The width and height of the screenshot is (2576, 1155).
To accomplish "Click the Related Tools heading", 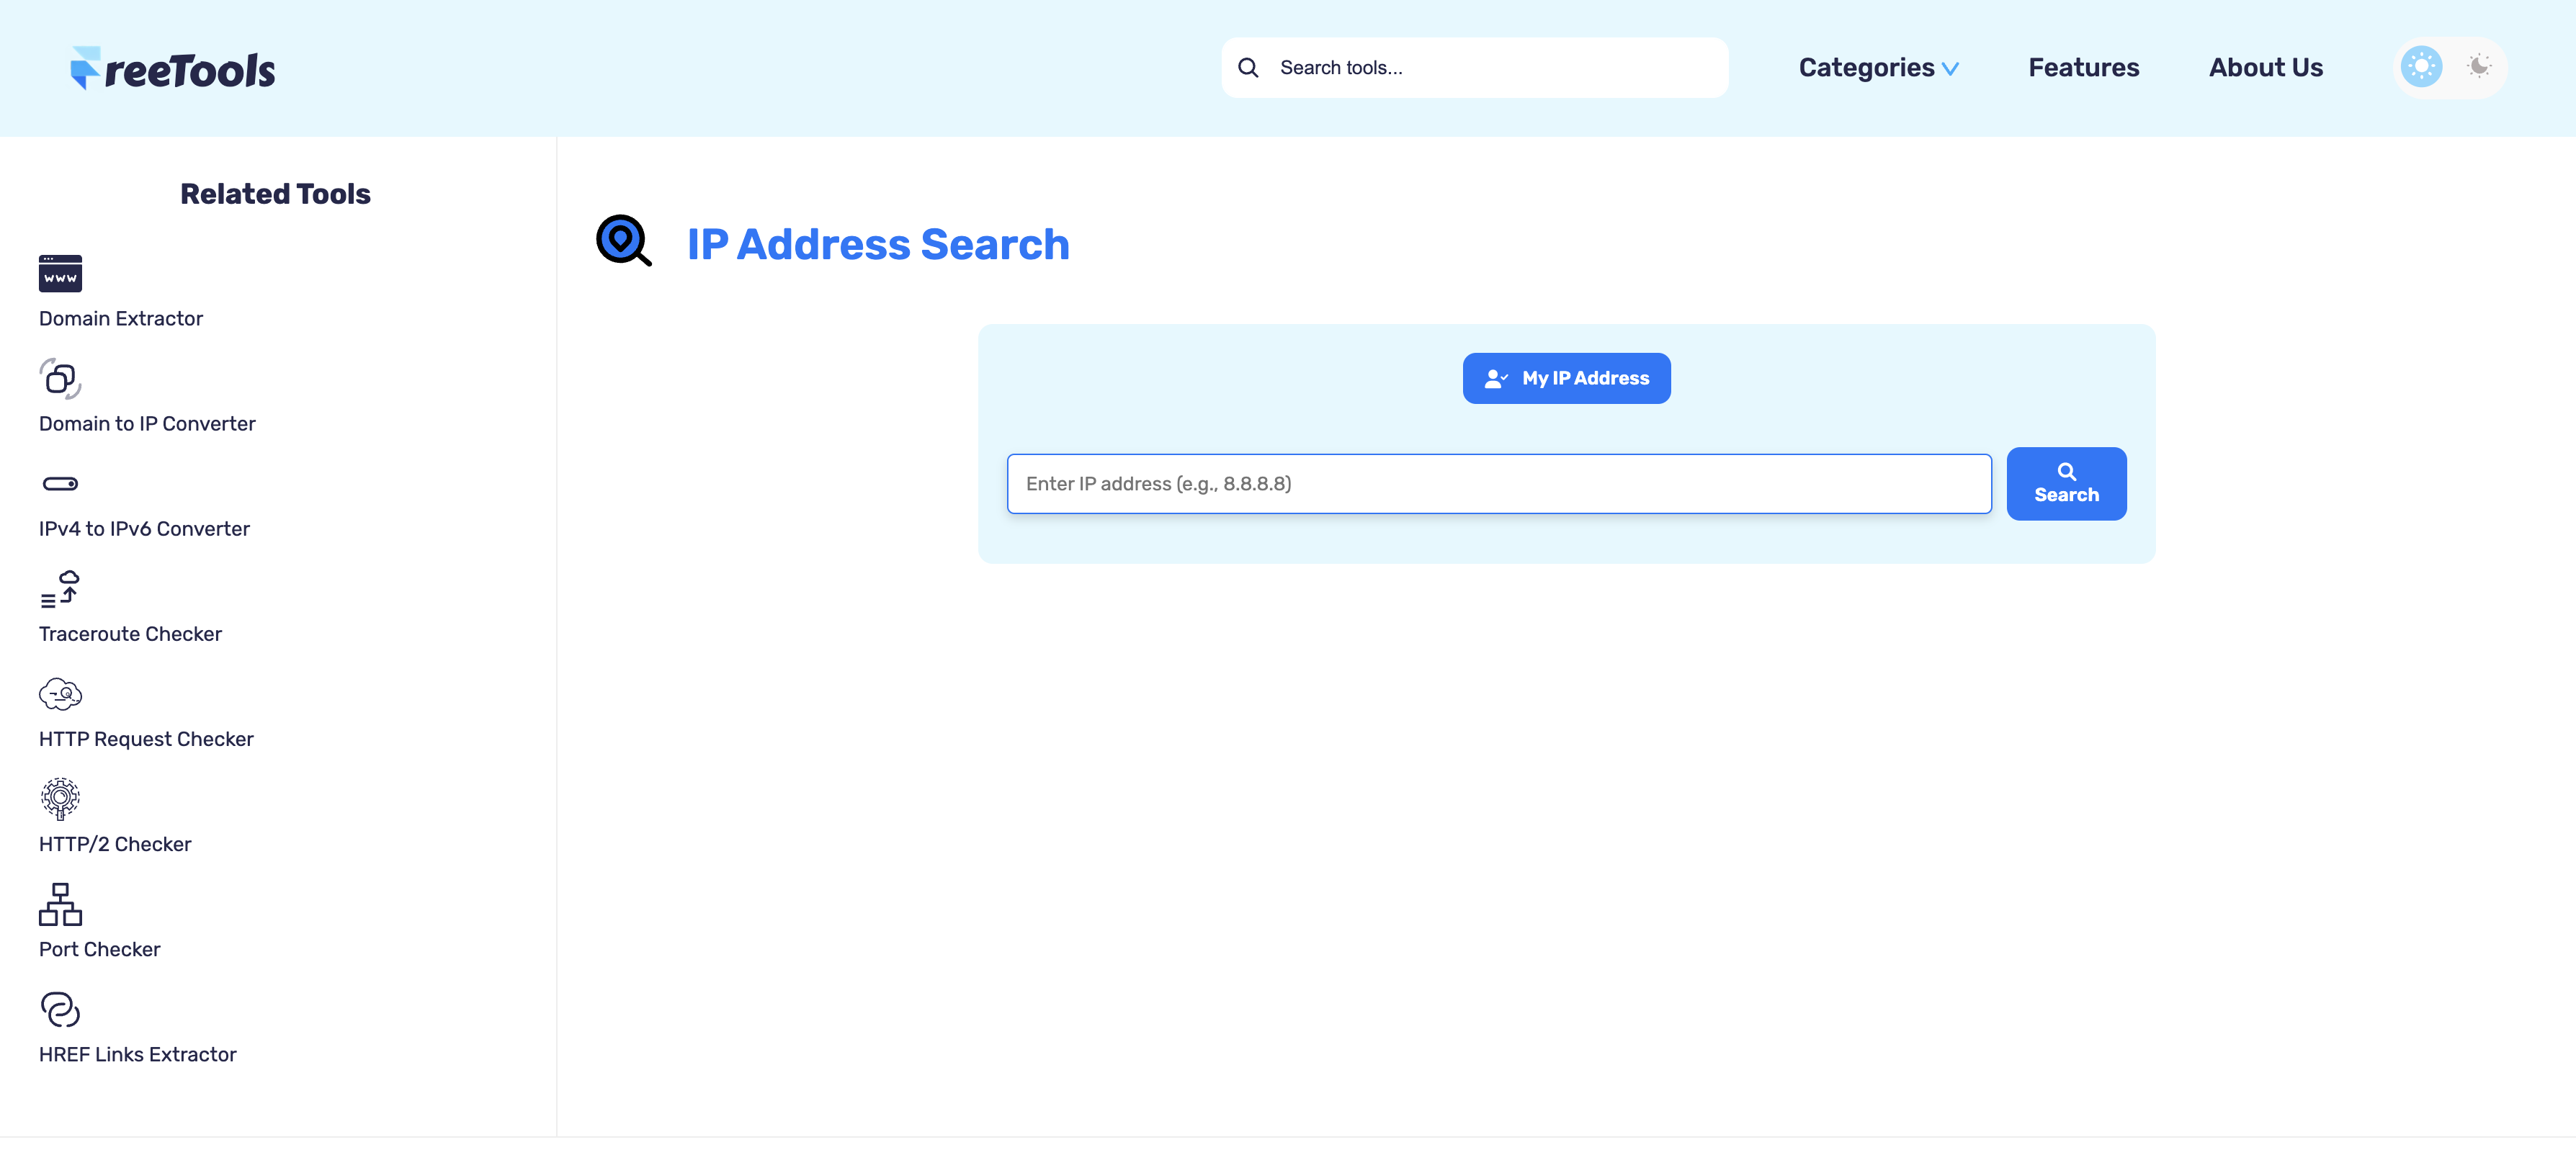I will point(275,194).
